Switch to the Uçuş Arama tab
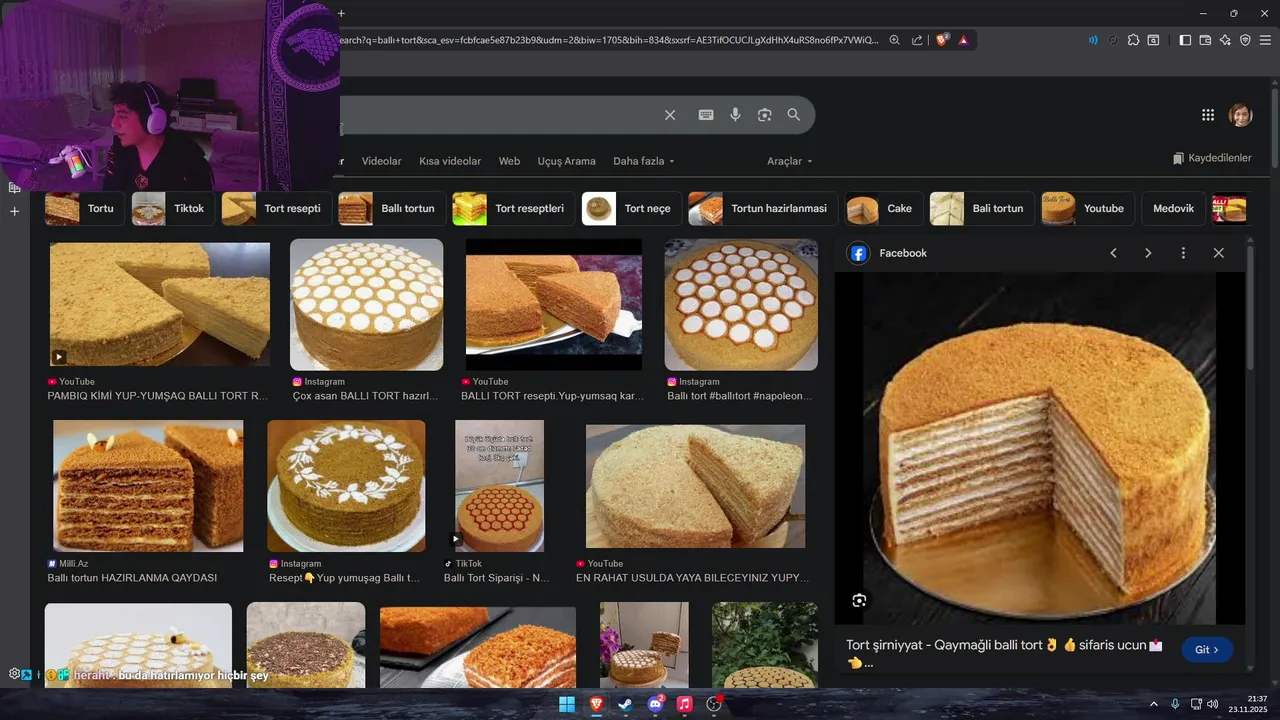 click(x=566, y=161)
